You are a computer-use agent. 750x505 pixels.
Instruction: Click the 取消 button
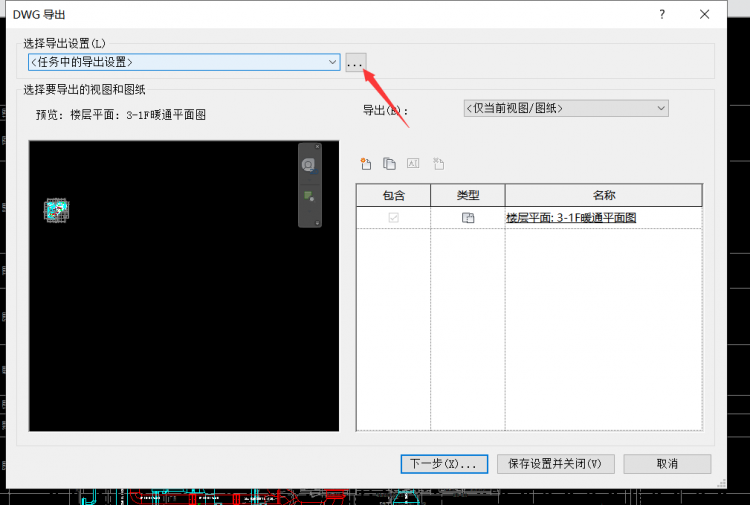coord(667,464)
